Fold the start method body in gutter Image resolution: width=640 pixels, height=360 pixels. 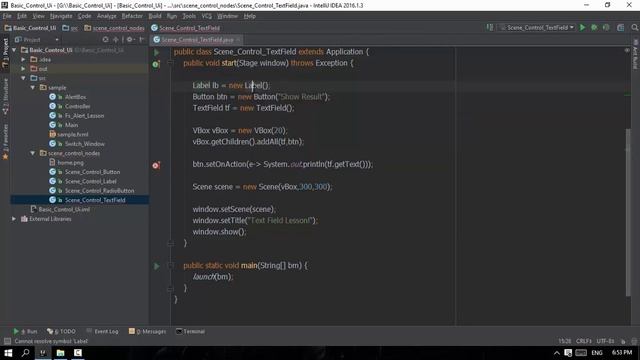pos(171,63)
